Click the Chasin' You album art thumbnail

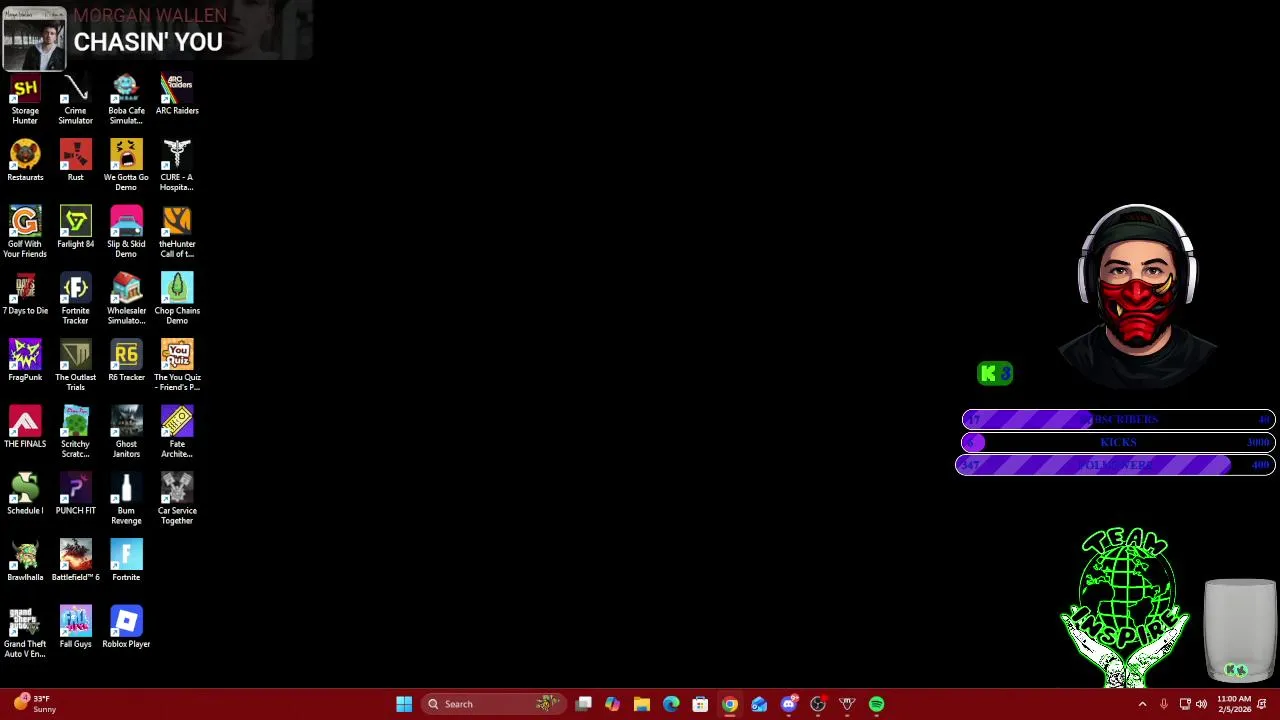pos(34,38)
